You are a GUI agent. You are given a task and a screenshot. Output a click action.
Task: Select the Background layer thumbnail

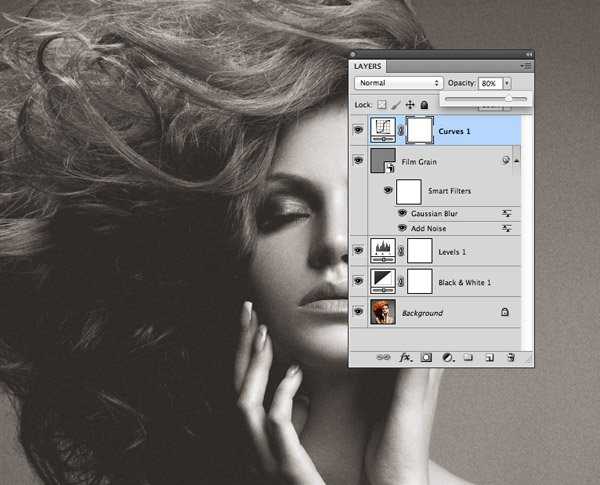pyautogui.click(x=382, y=312)
